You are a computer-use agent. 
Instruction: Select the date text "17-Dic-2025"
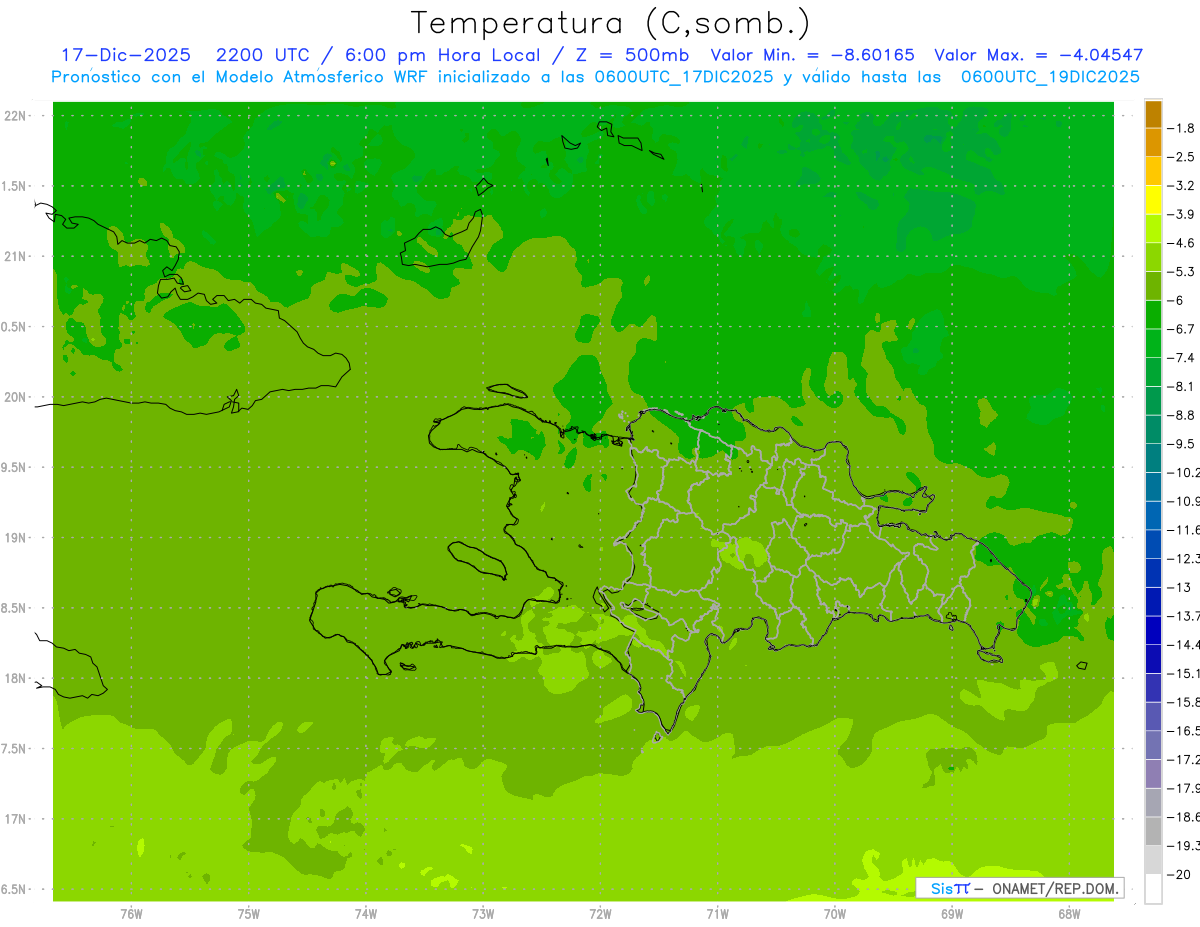pyautogui.click(x=126, y=55)
